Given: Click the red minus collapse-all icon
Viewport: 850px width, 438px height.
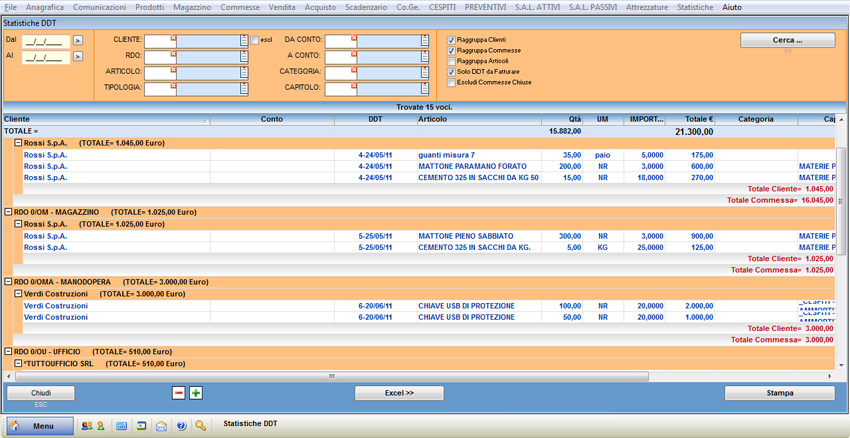Looking at the screenshot, I should [x=179, y=393].
